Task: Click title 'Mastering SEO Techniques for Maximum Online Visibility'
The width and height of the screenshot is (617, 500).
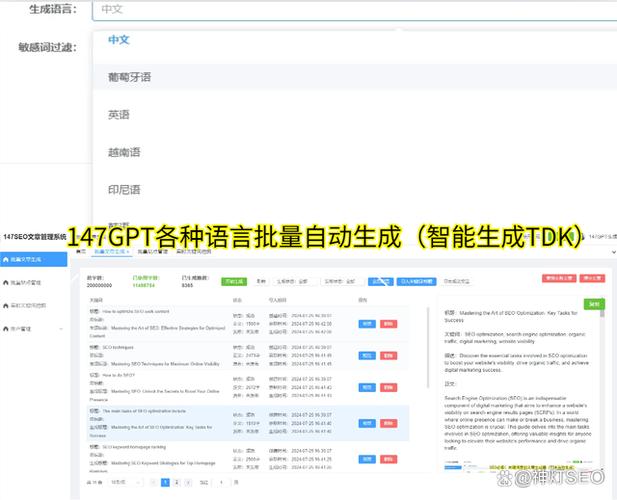Action: click(x=165, y=364)
